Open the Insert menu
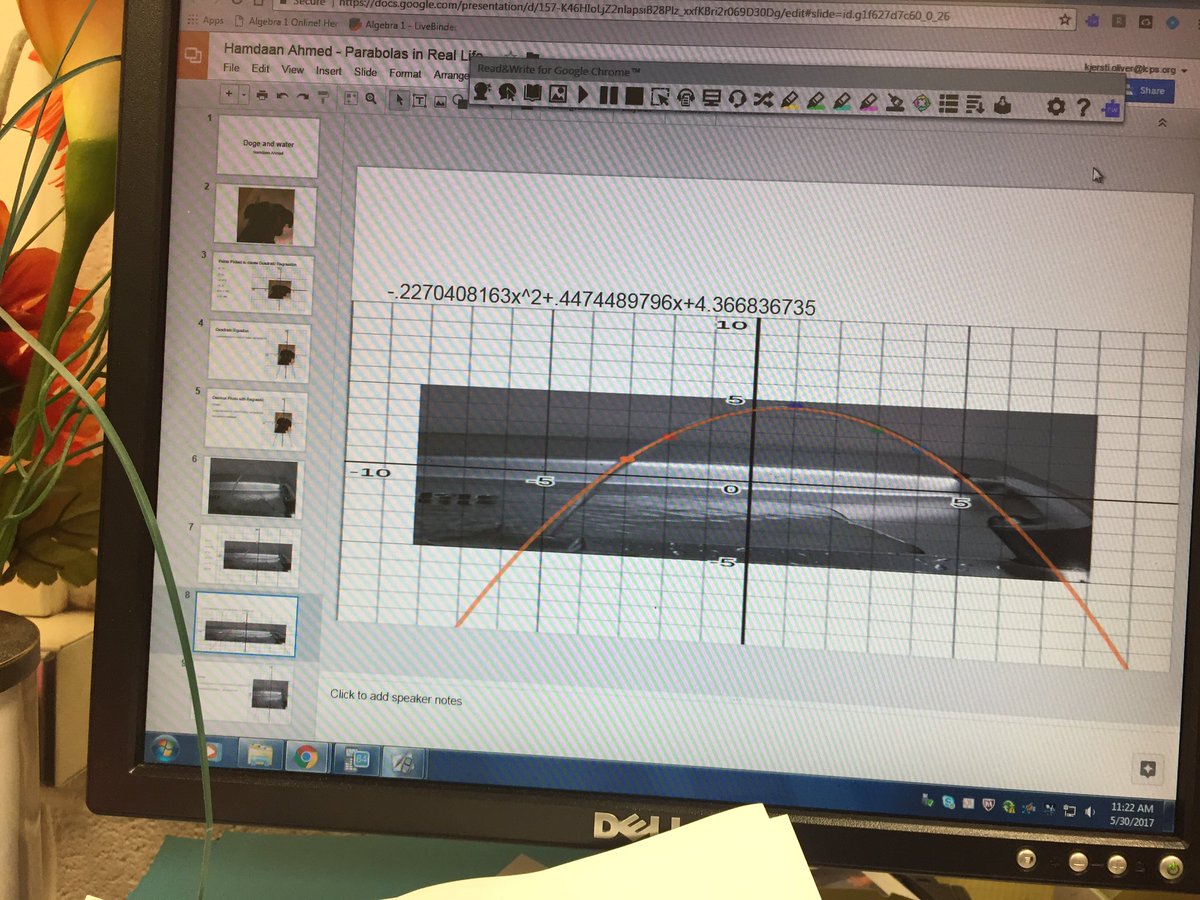The image size is (1200, 900). [x=328, y=71]
